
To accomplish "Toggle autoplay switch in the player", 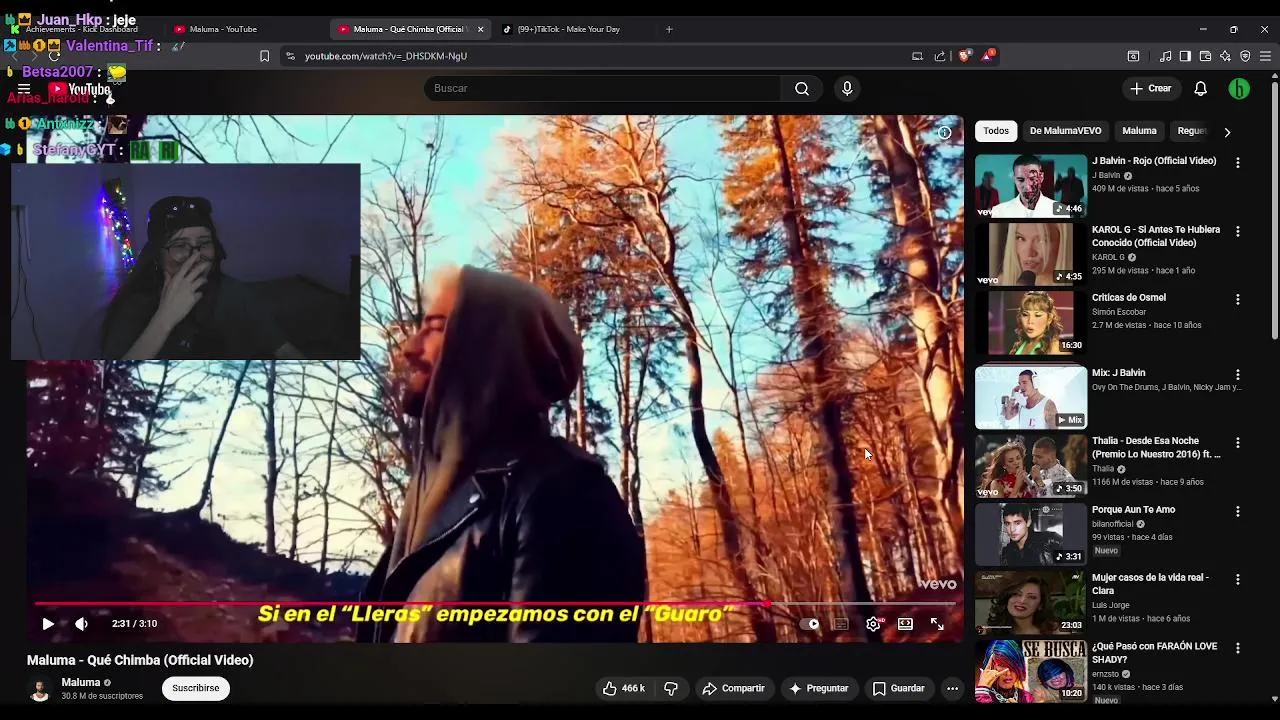I will coord(809,624).
